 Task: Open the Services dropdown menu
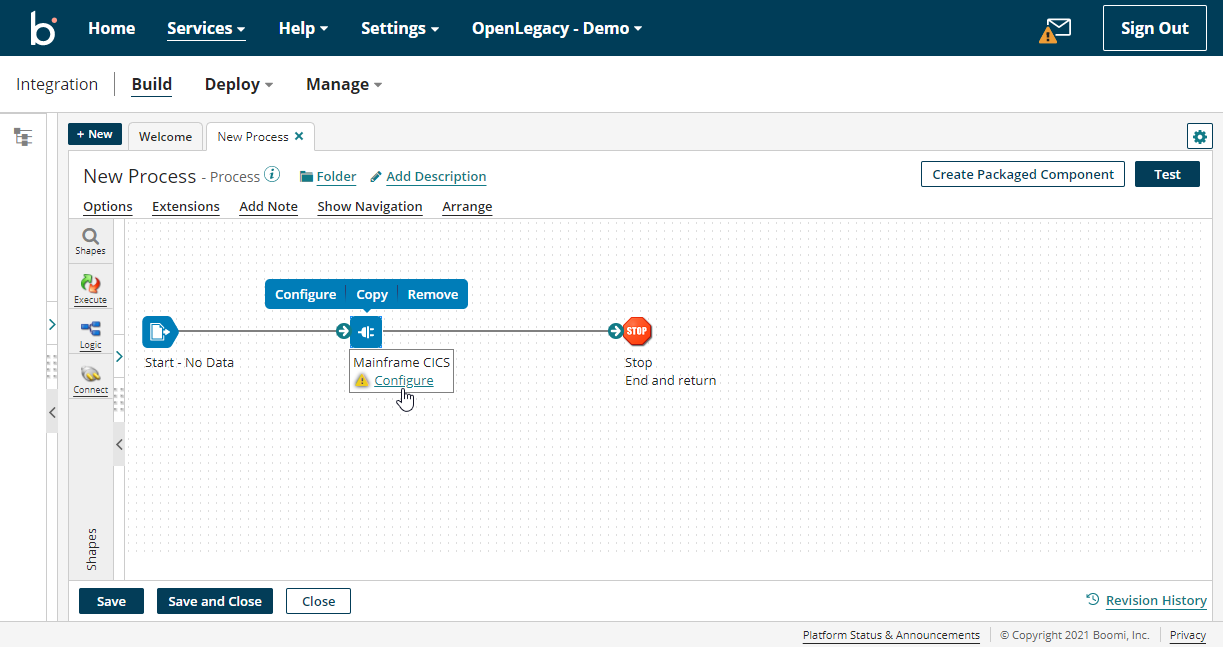206,28
